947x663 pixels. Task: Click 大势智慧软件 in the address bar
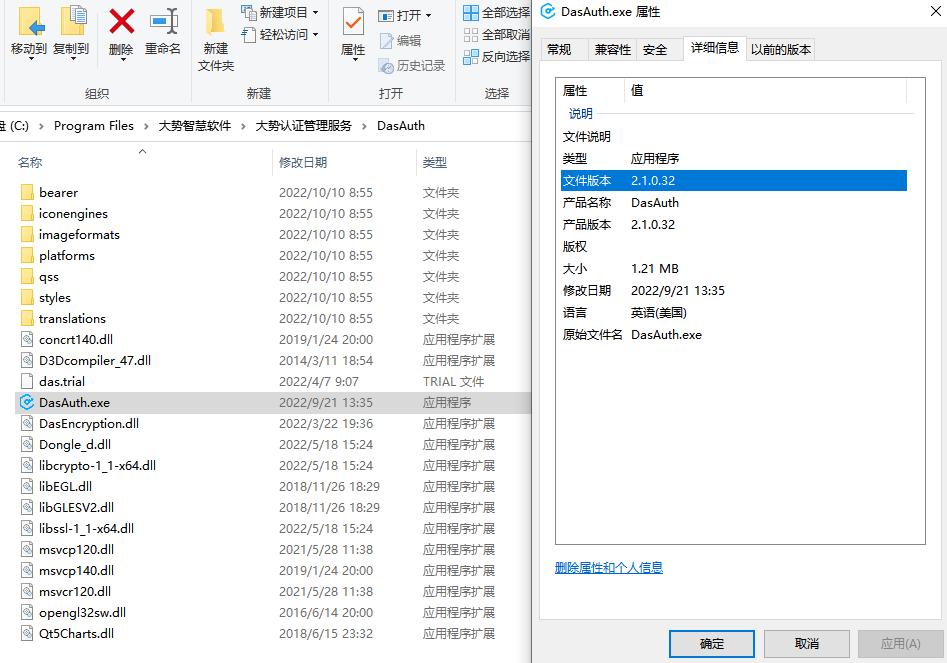pos(194,126)
